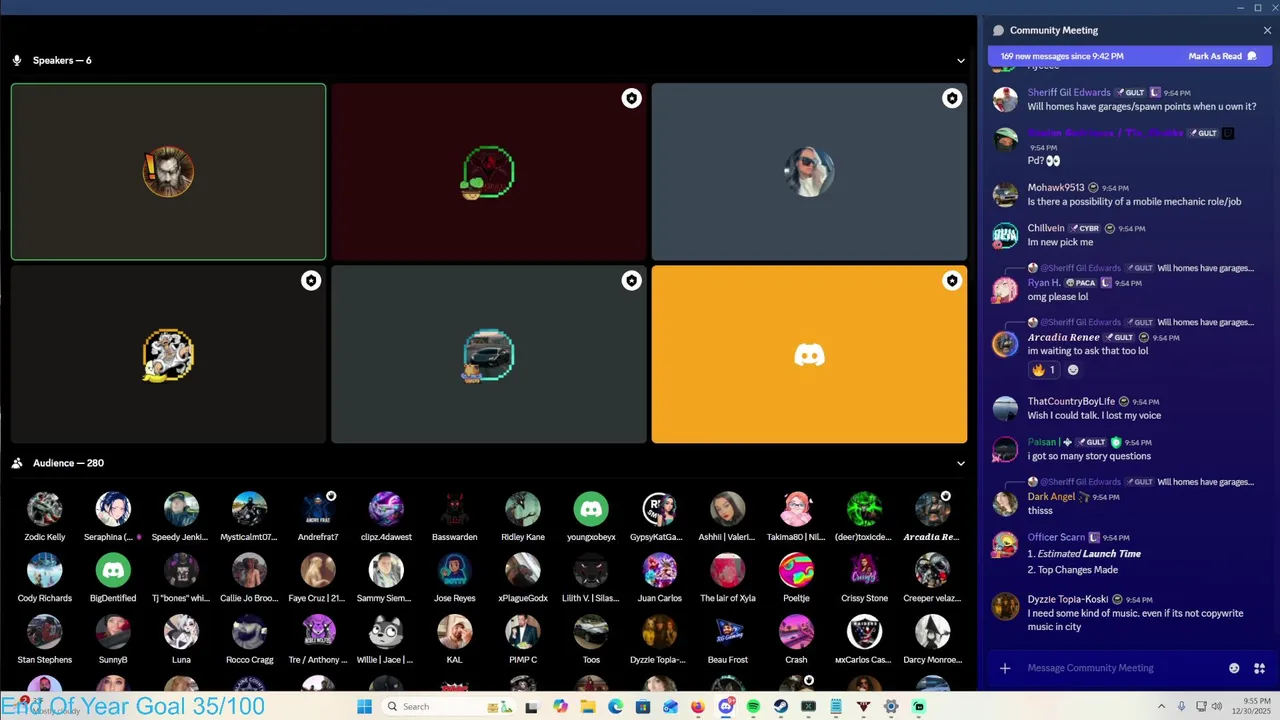The height and width of the screenshot is (720, 1280).
Task: Open Settings gear from taskbar
Action: coord(891,707)
